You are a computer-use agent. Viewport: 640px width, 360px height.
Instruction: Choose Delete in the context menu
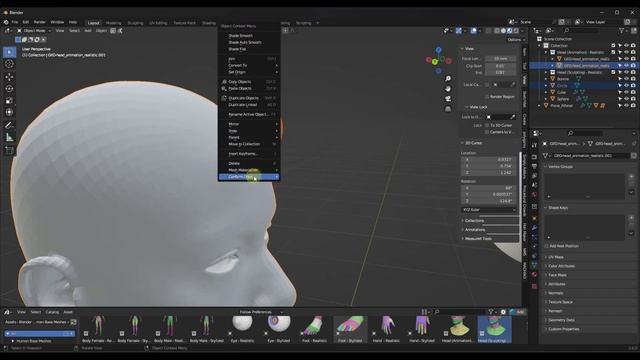pos(249,163)
